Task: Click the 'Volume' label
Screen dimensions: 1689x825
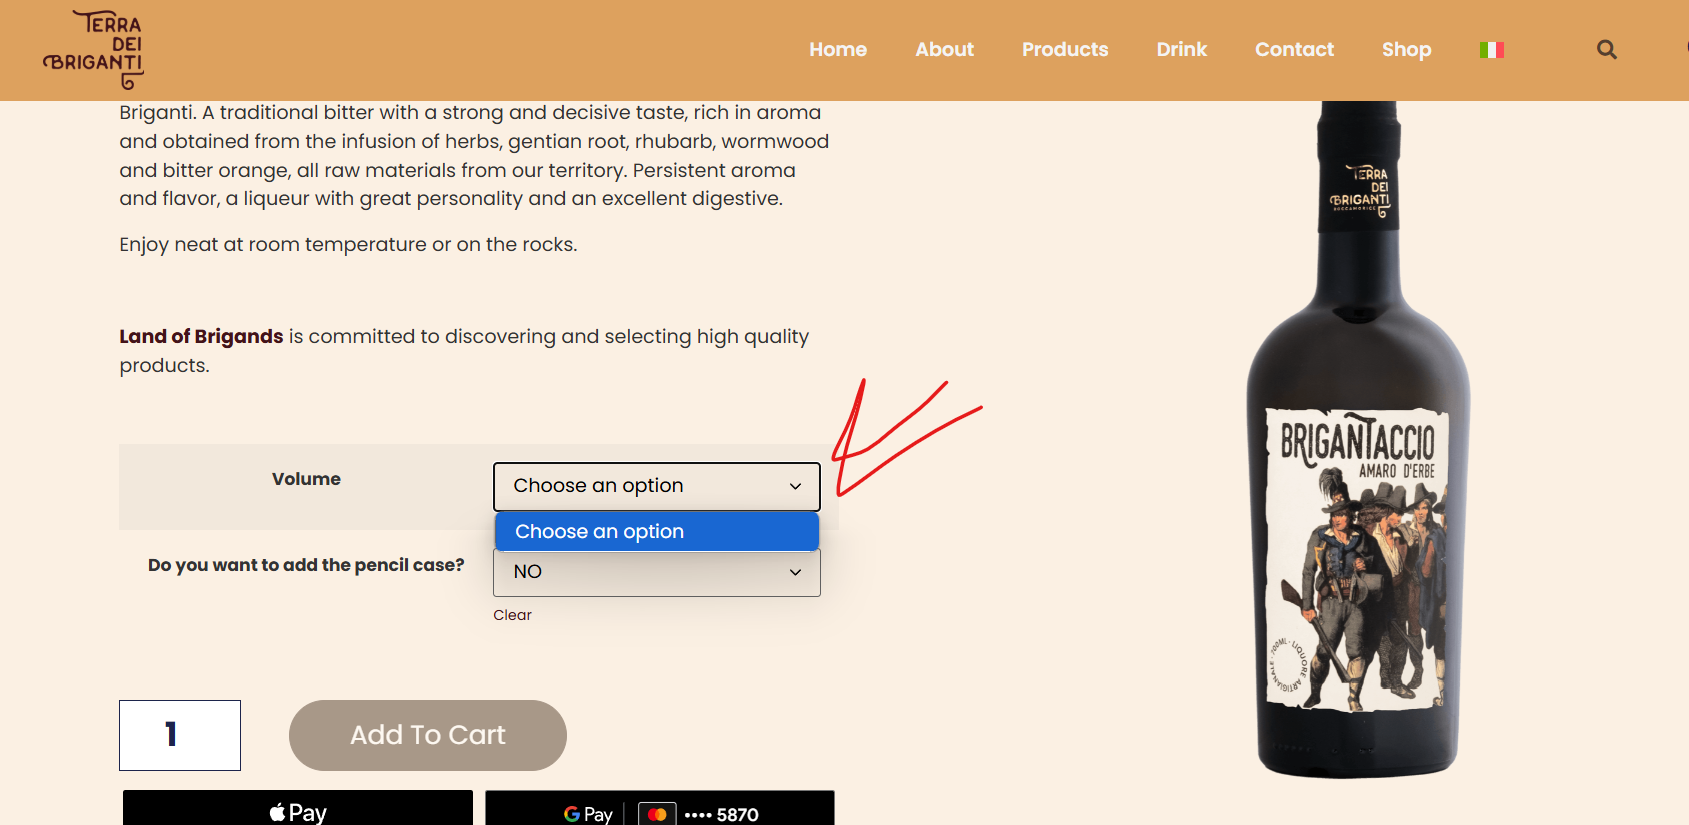Action: (306, 479)
